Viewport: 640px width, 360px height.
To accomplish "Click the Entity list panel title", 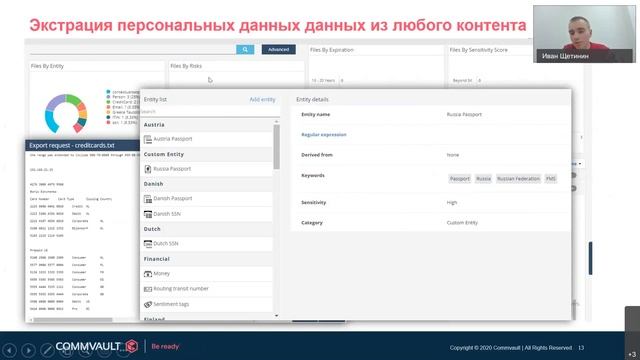I will (x=155, y=100).
